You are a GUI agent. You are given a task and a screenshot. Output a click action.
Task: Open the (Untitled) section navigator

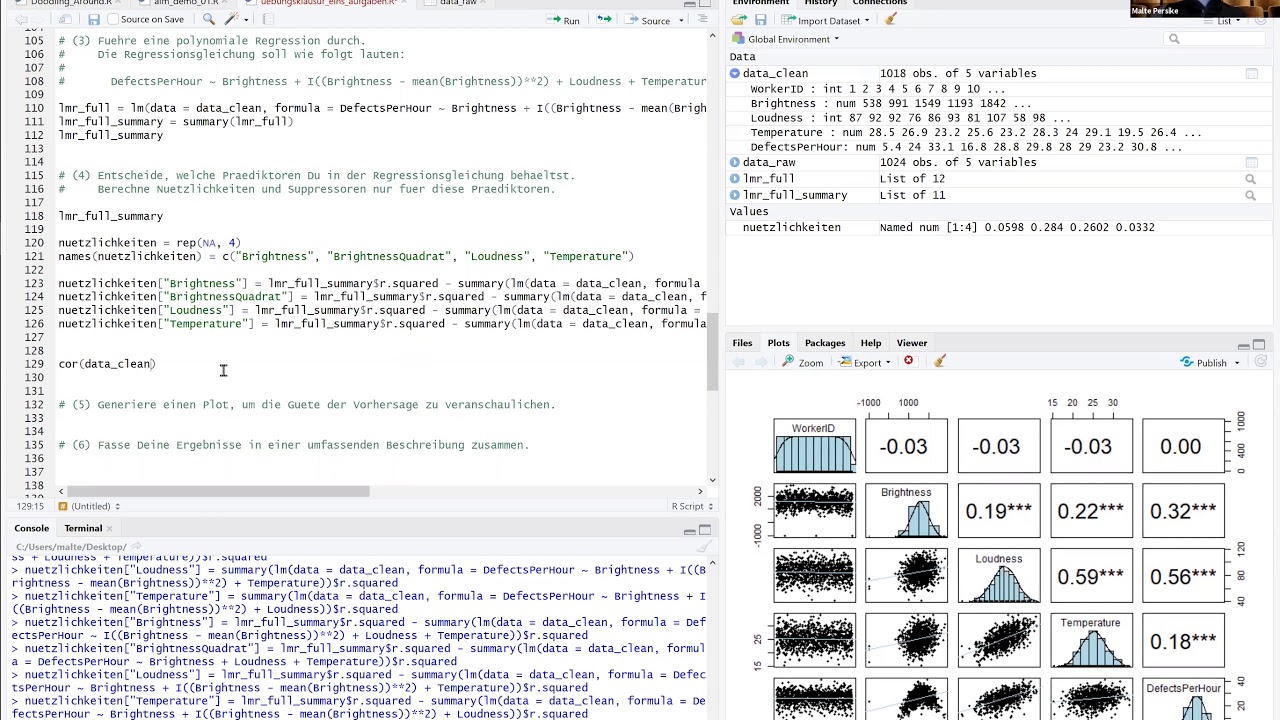click(x=89, y=507)
